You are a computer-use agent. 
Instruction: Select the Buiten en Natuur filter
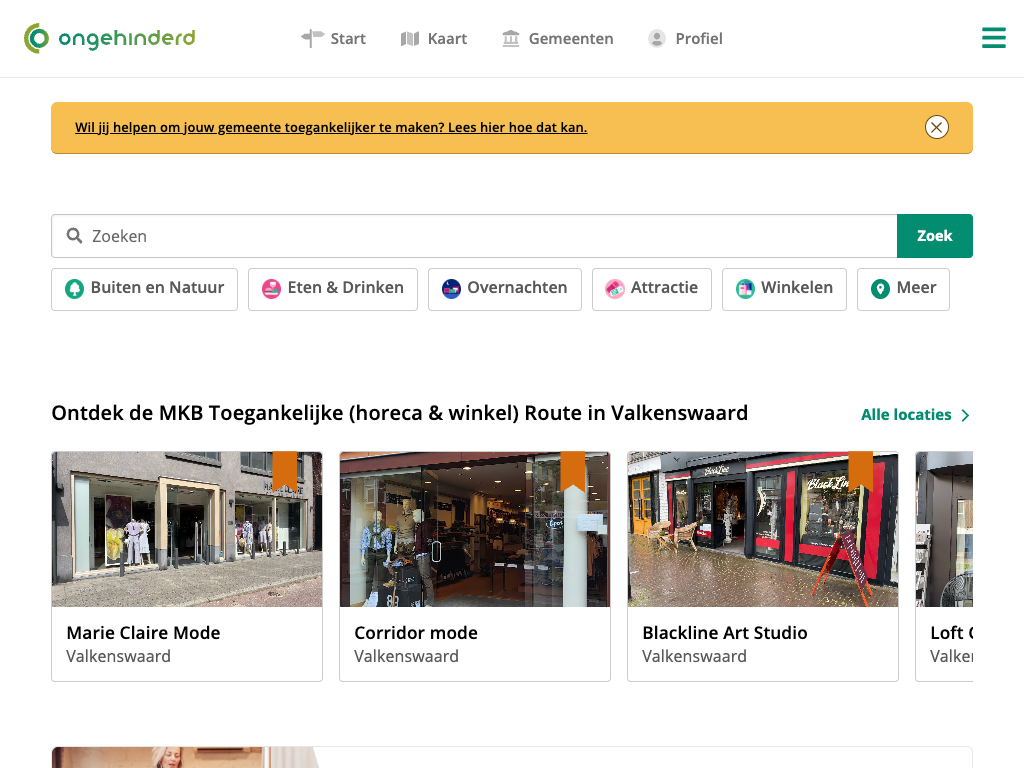pyautogui.click(x=144, y=288)
